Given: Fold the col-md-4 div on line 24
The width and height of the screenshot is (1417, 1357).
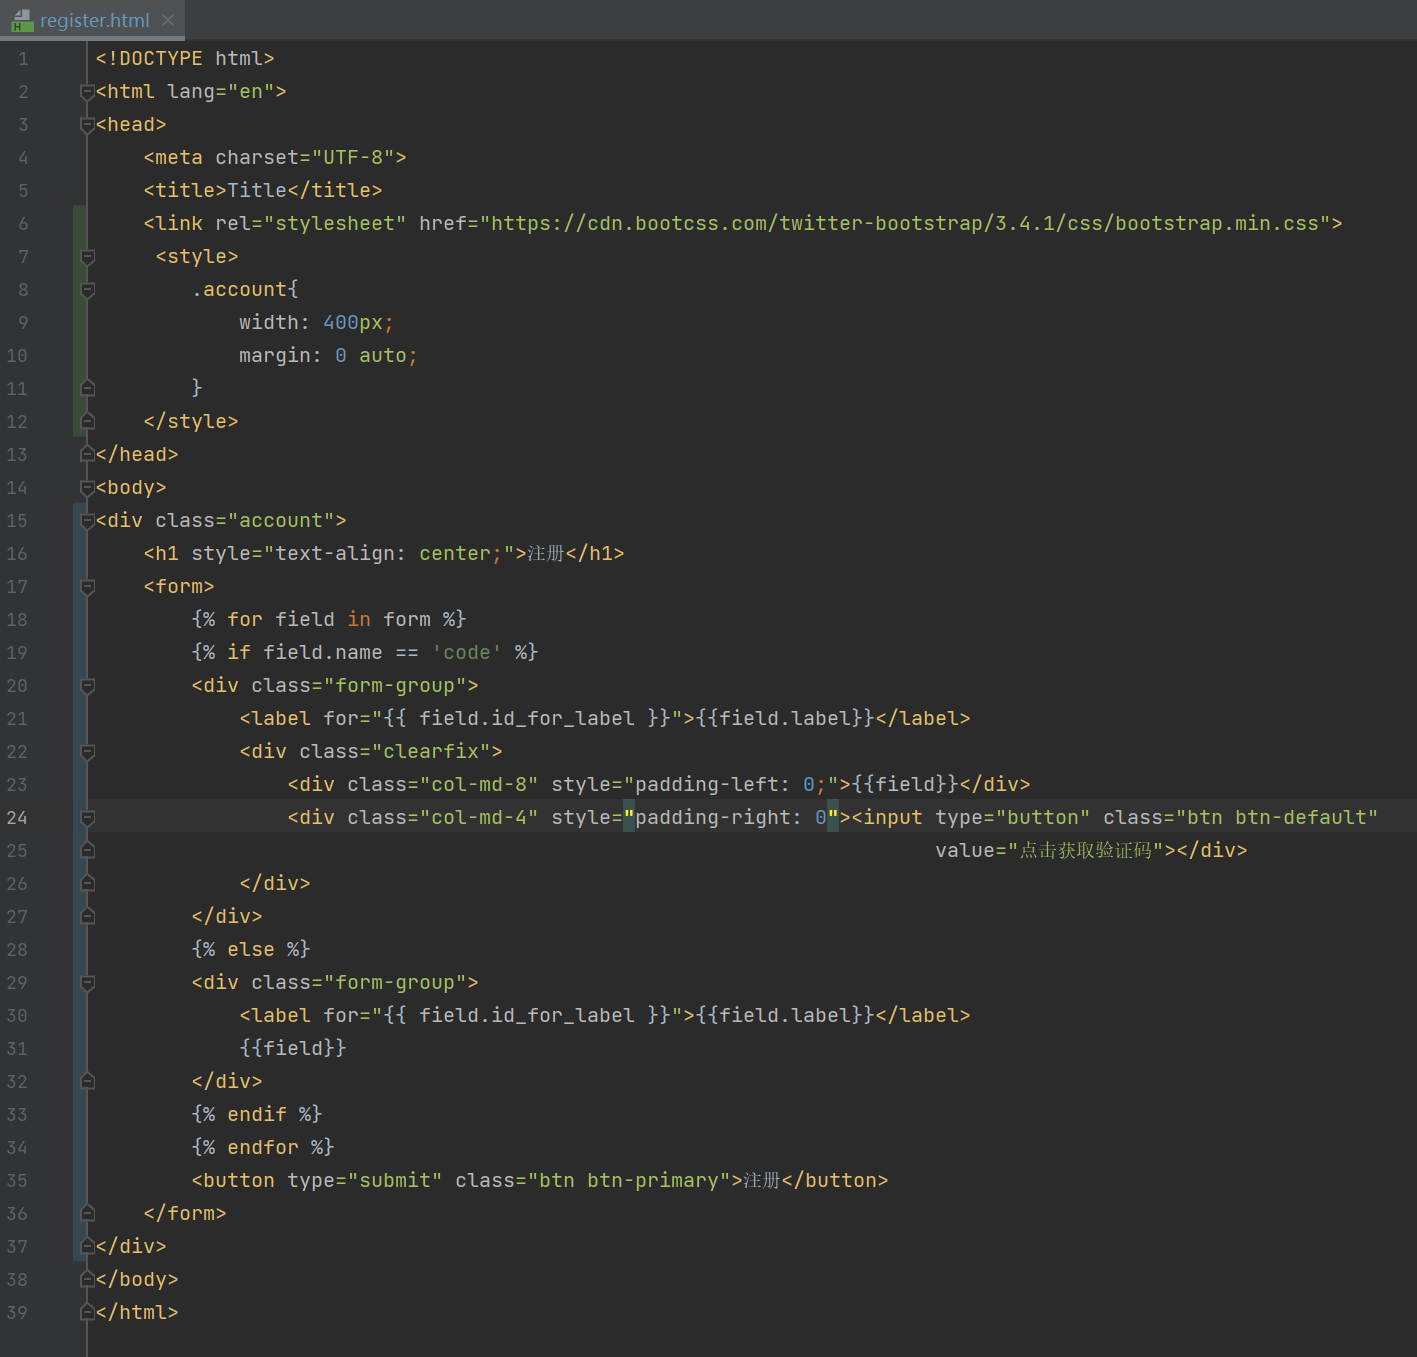Looking at the screenshot, I should (88, 818).
